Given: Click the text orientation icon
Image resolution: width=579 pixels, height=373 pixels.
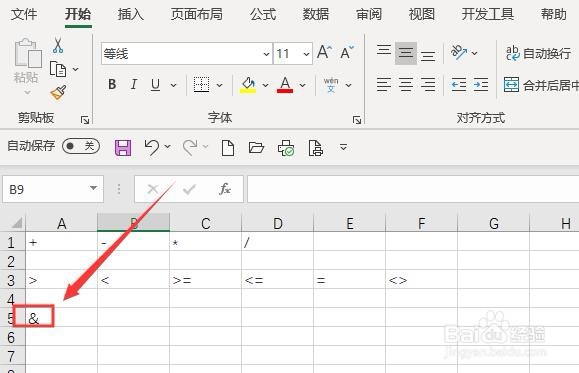Looking at the screenshot, I should [x=459, y=52].
